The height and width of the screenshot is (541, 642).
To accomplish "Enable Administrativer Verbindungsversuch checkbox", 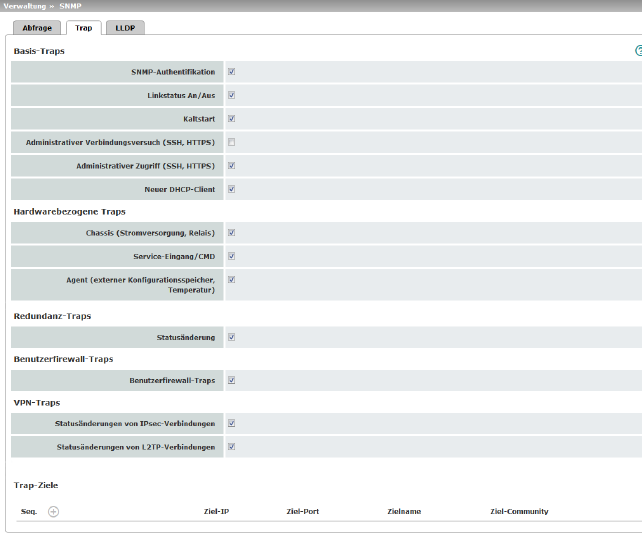I will 231,142.
